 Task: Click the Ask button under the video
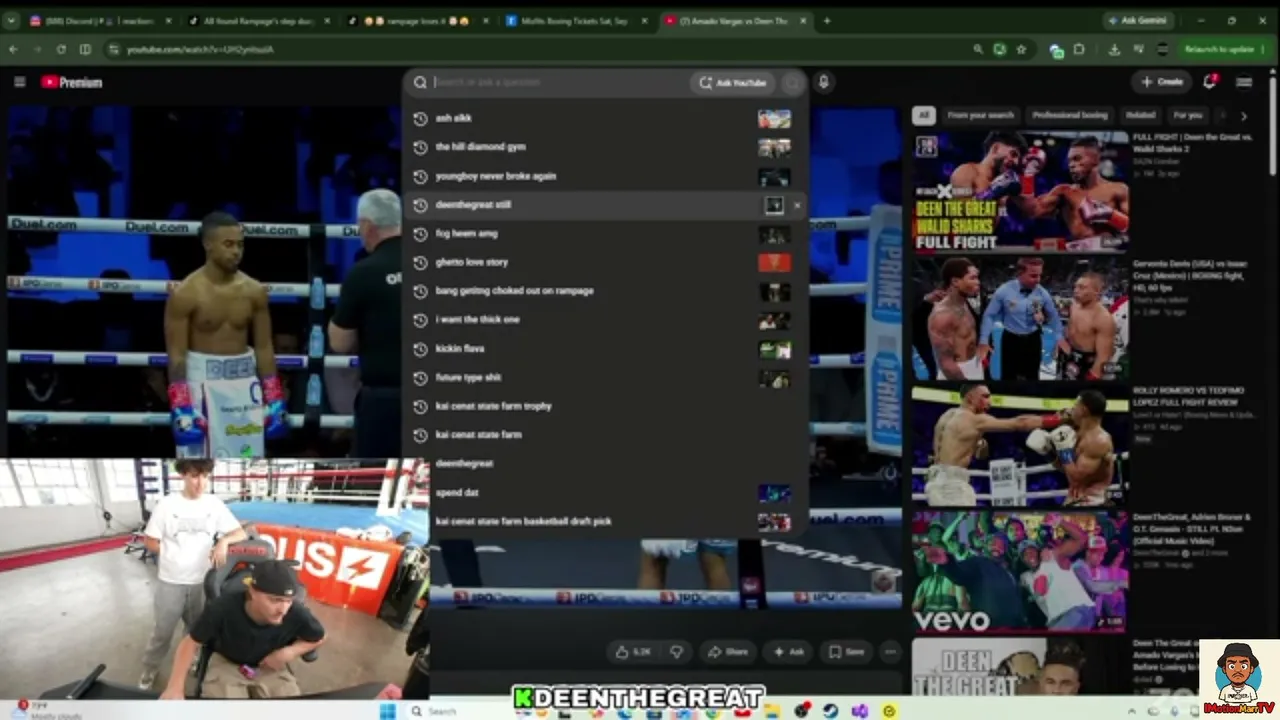click(788, 652)
